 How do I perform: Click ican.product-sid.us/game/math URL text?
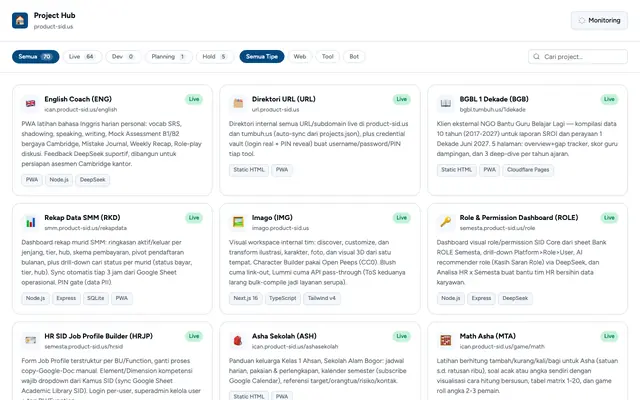point(502,347)
